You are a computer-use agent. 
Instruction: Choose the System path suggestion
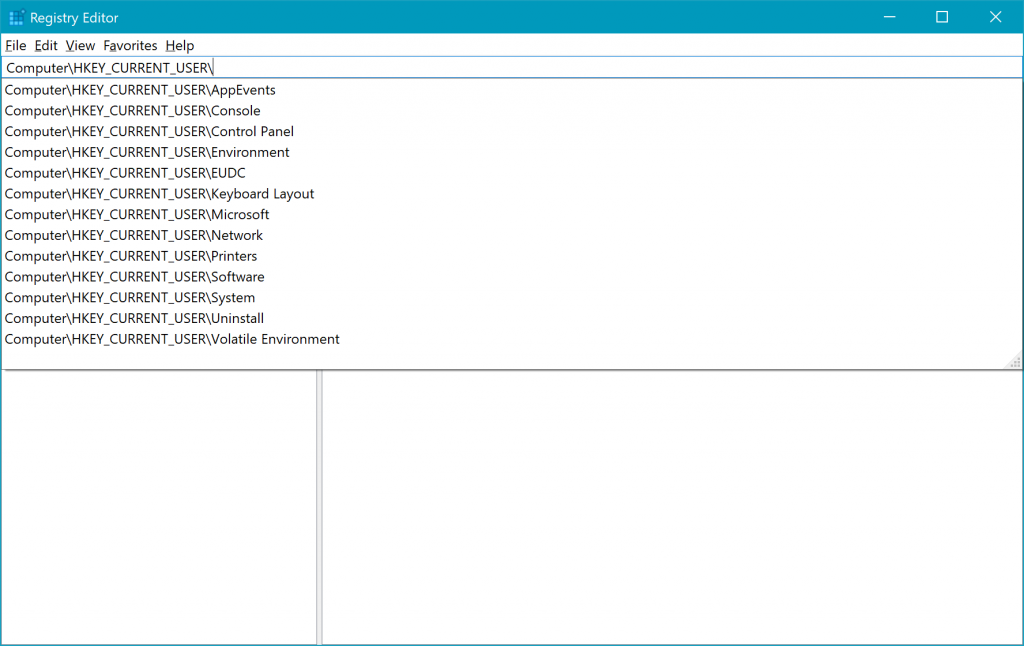tap(130, 297)
